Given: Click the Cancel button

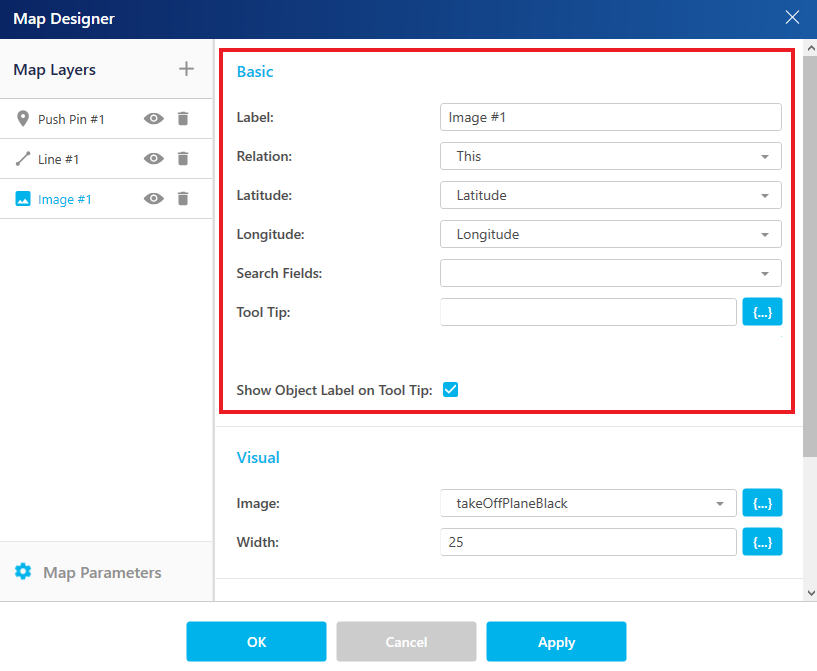Looking at the screenshot, I should pos(406,641).
